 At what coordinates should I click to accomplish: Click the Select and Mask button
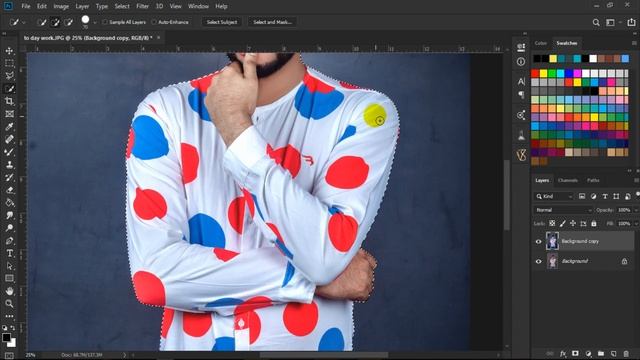click(272, 22)
